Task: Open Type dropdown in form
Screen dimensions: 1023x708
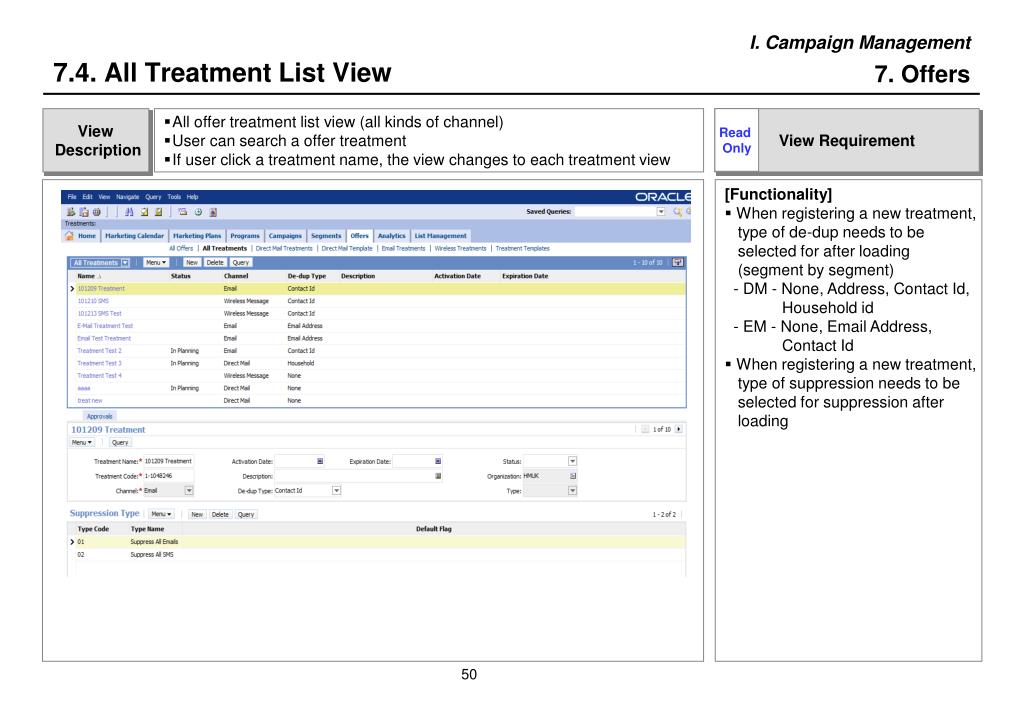Action: pyautogui.click(x=572, y=491)
